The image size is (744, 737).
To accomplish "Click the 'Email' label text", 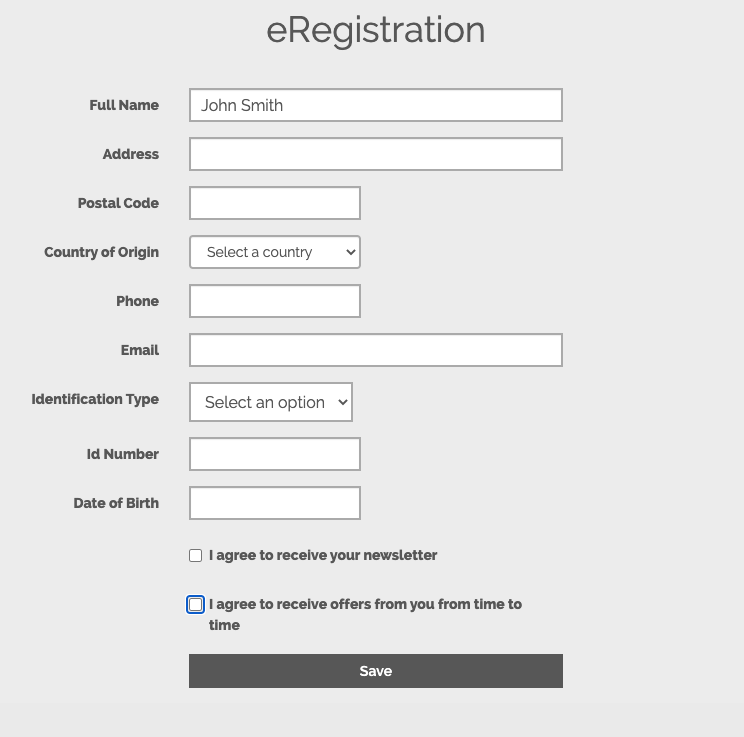I will pyautogui.click(x=140, y=350).
